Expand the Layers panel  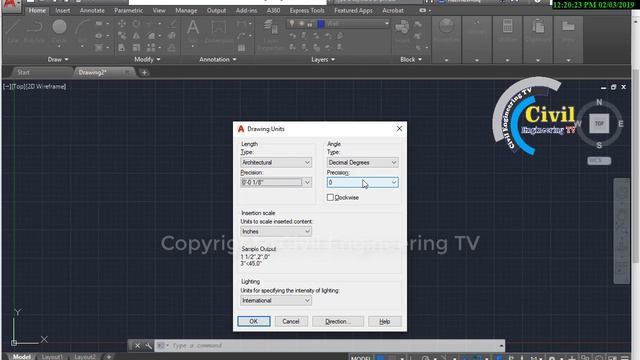323,60
